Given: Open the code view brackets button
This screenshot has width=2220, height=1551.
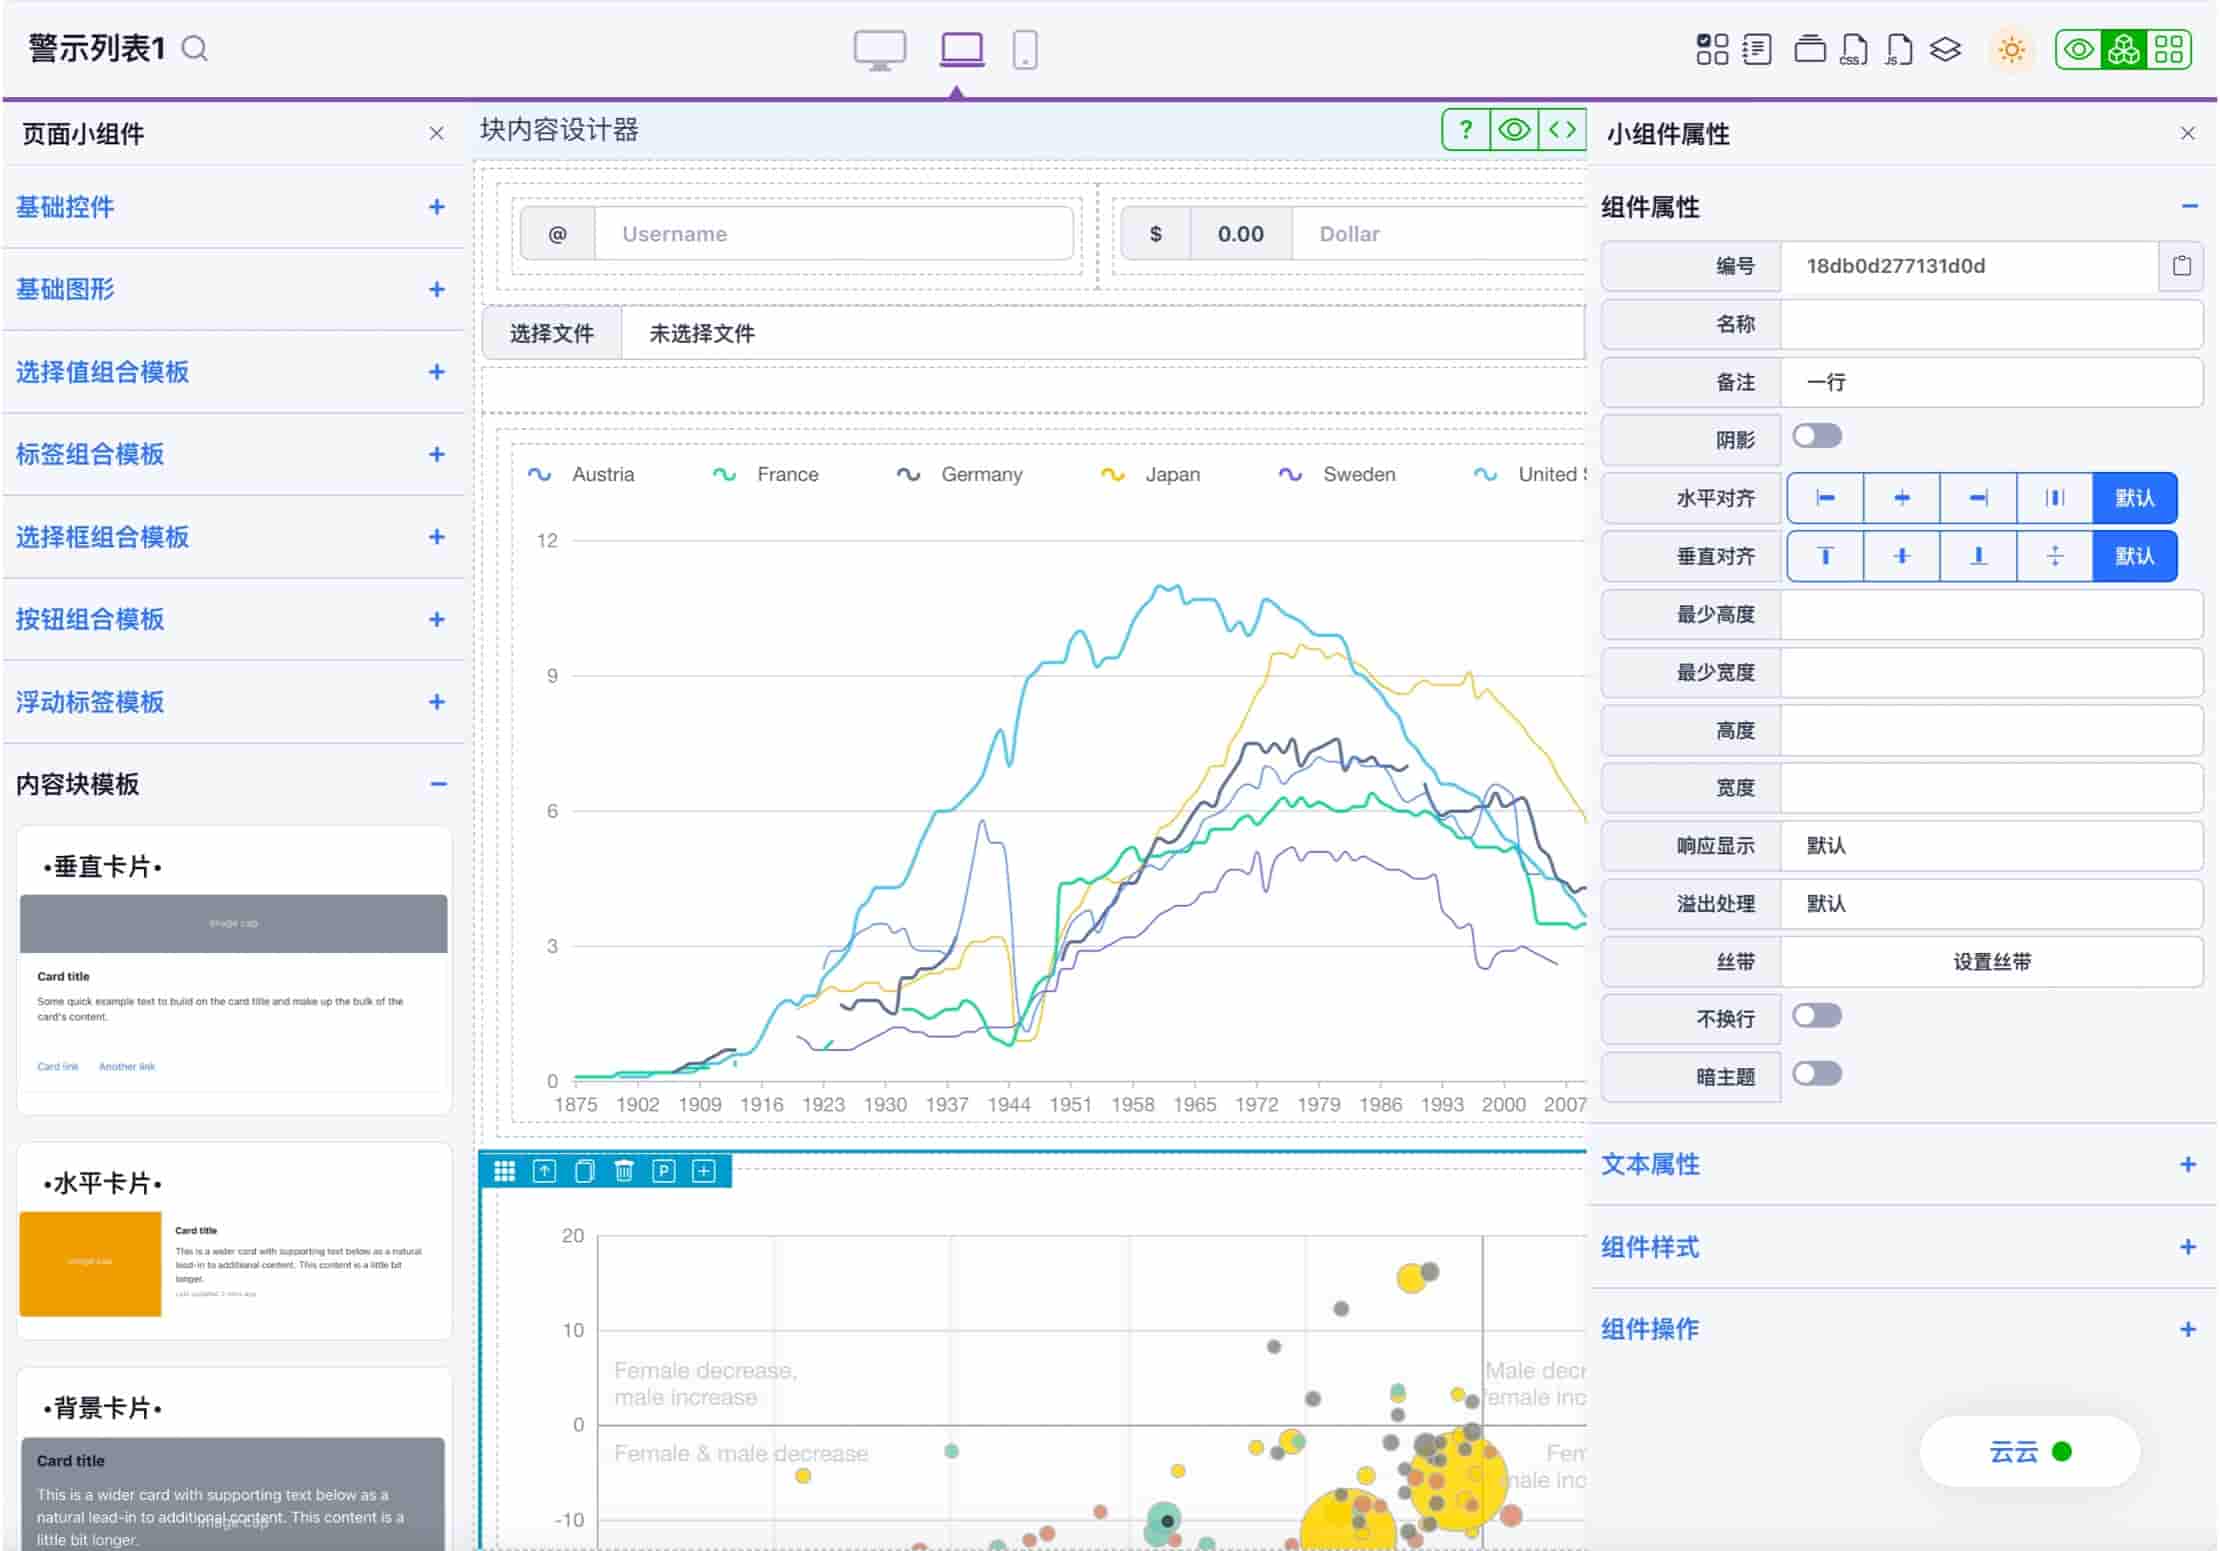Looking at the screenshot, I should click(x=1562, y=130).
